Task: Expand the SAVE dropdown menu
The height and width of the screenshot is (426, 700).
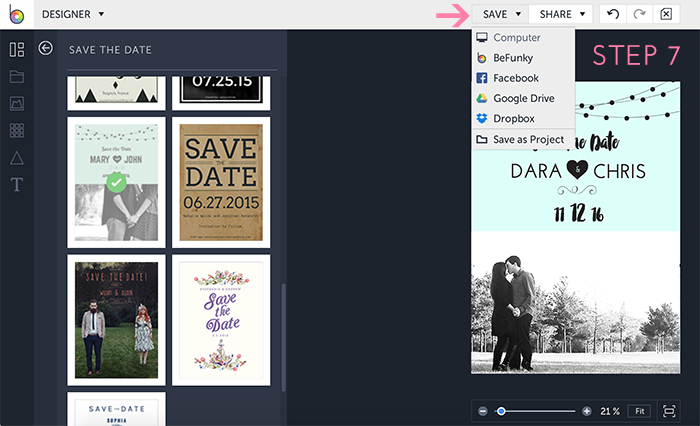Action: pyautogui.click(x=500, y=14)
